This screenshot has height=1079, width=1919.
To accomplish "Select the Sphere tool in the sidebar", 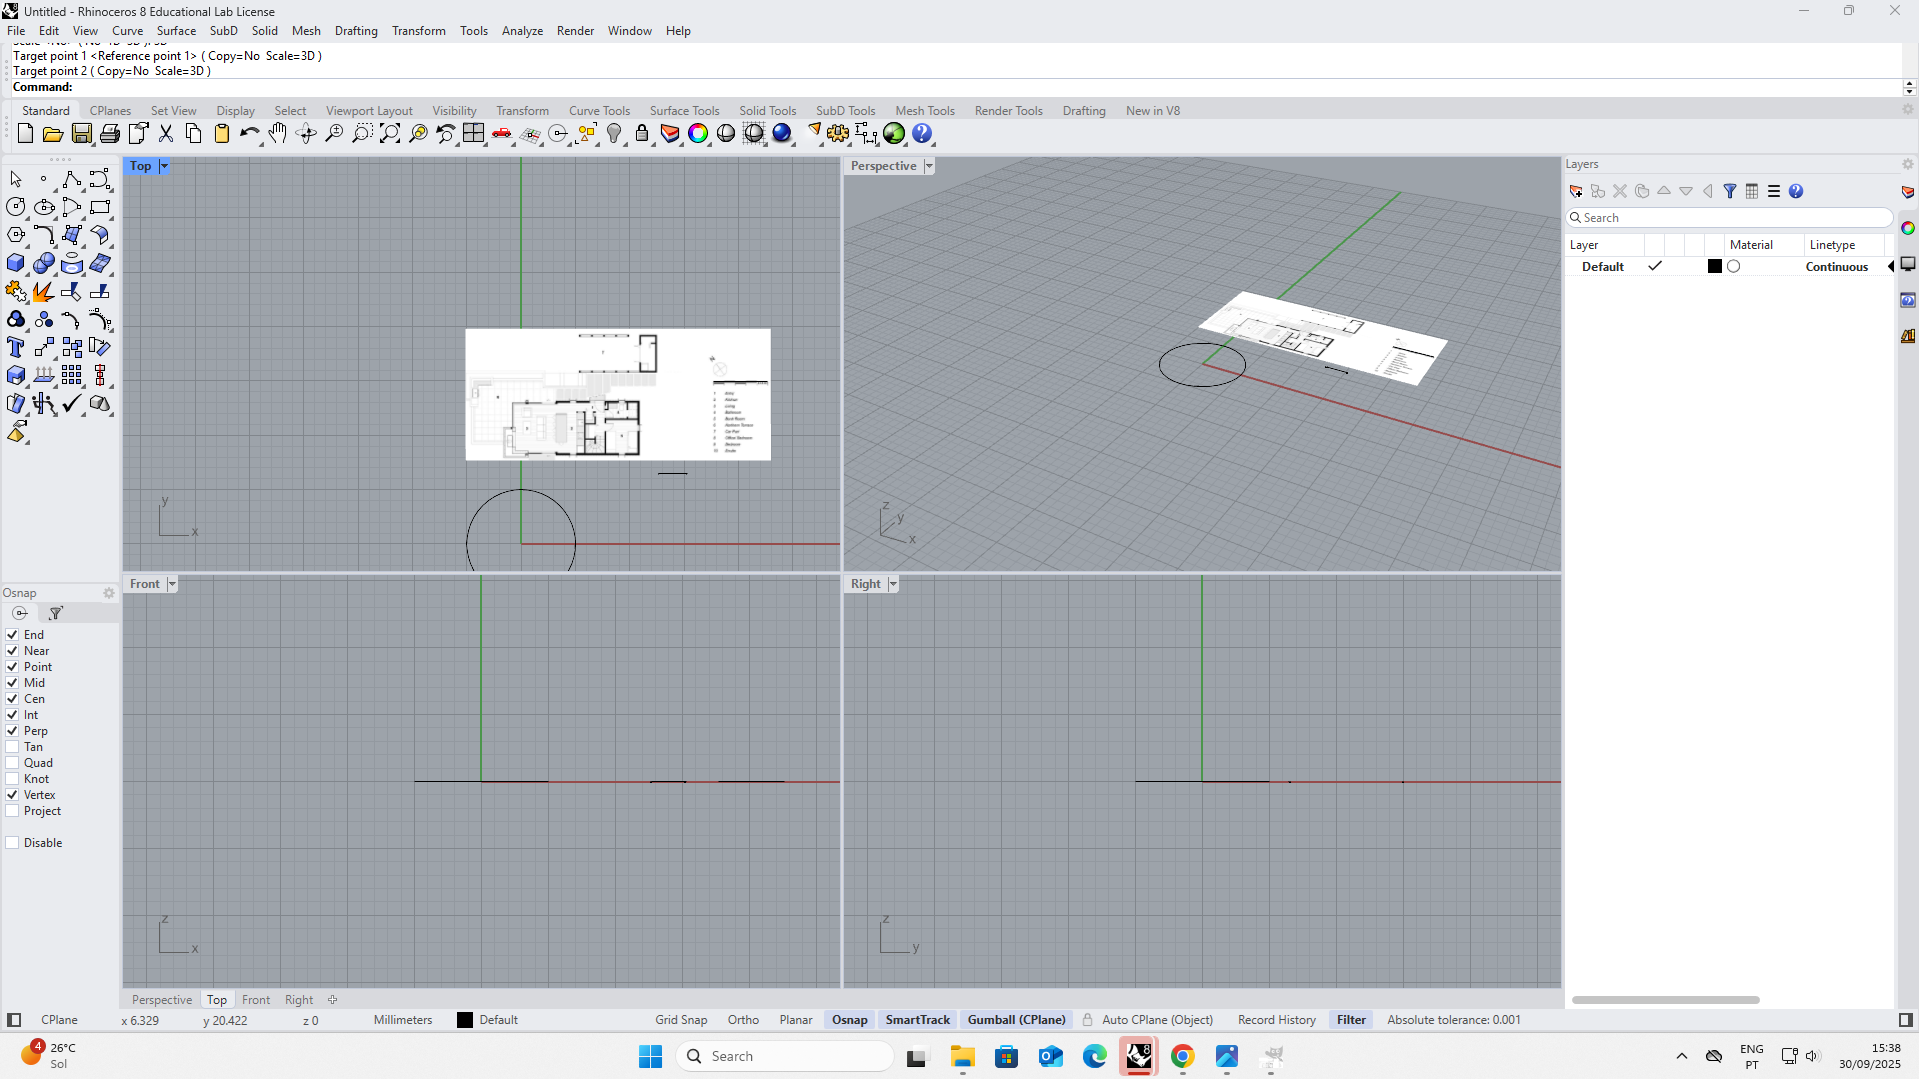I will [44, 264].
